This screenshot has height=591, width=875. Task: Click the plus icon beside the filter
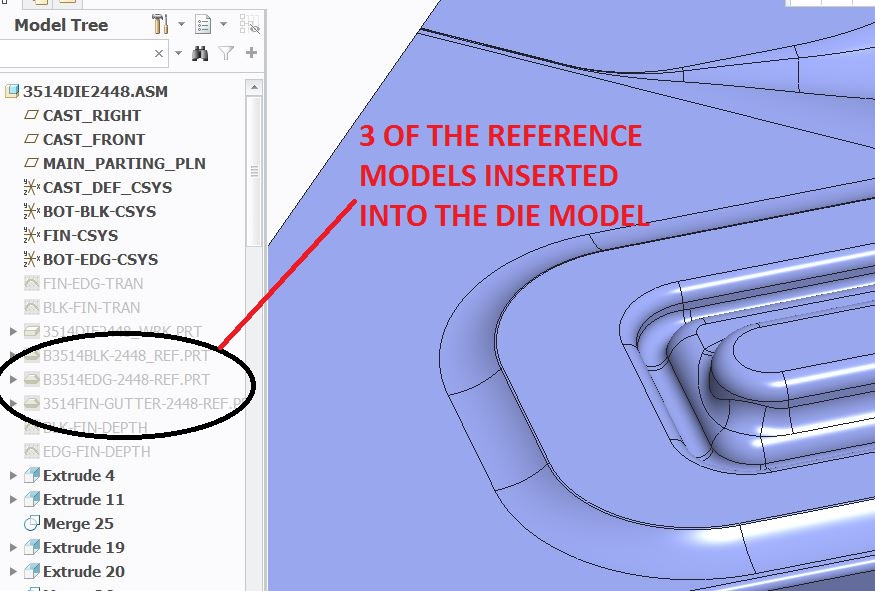coord(249,52)
